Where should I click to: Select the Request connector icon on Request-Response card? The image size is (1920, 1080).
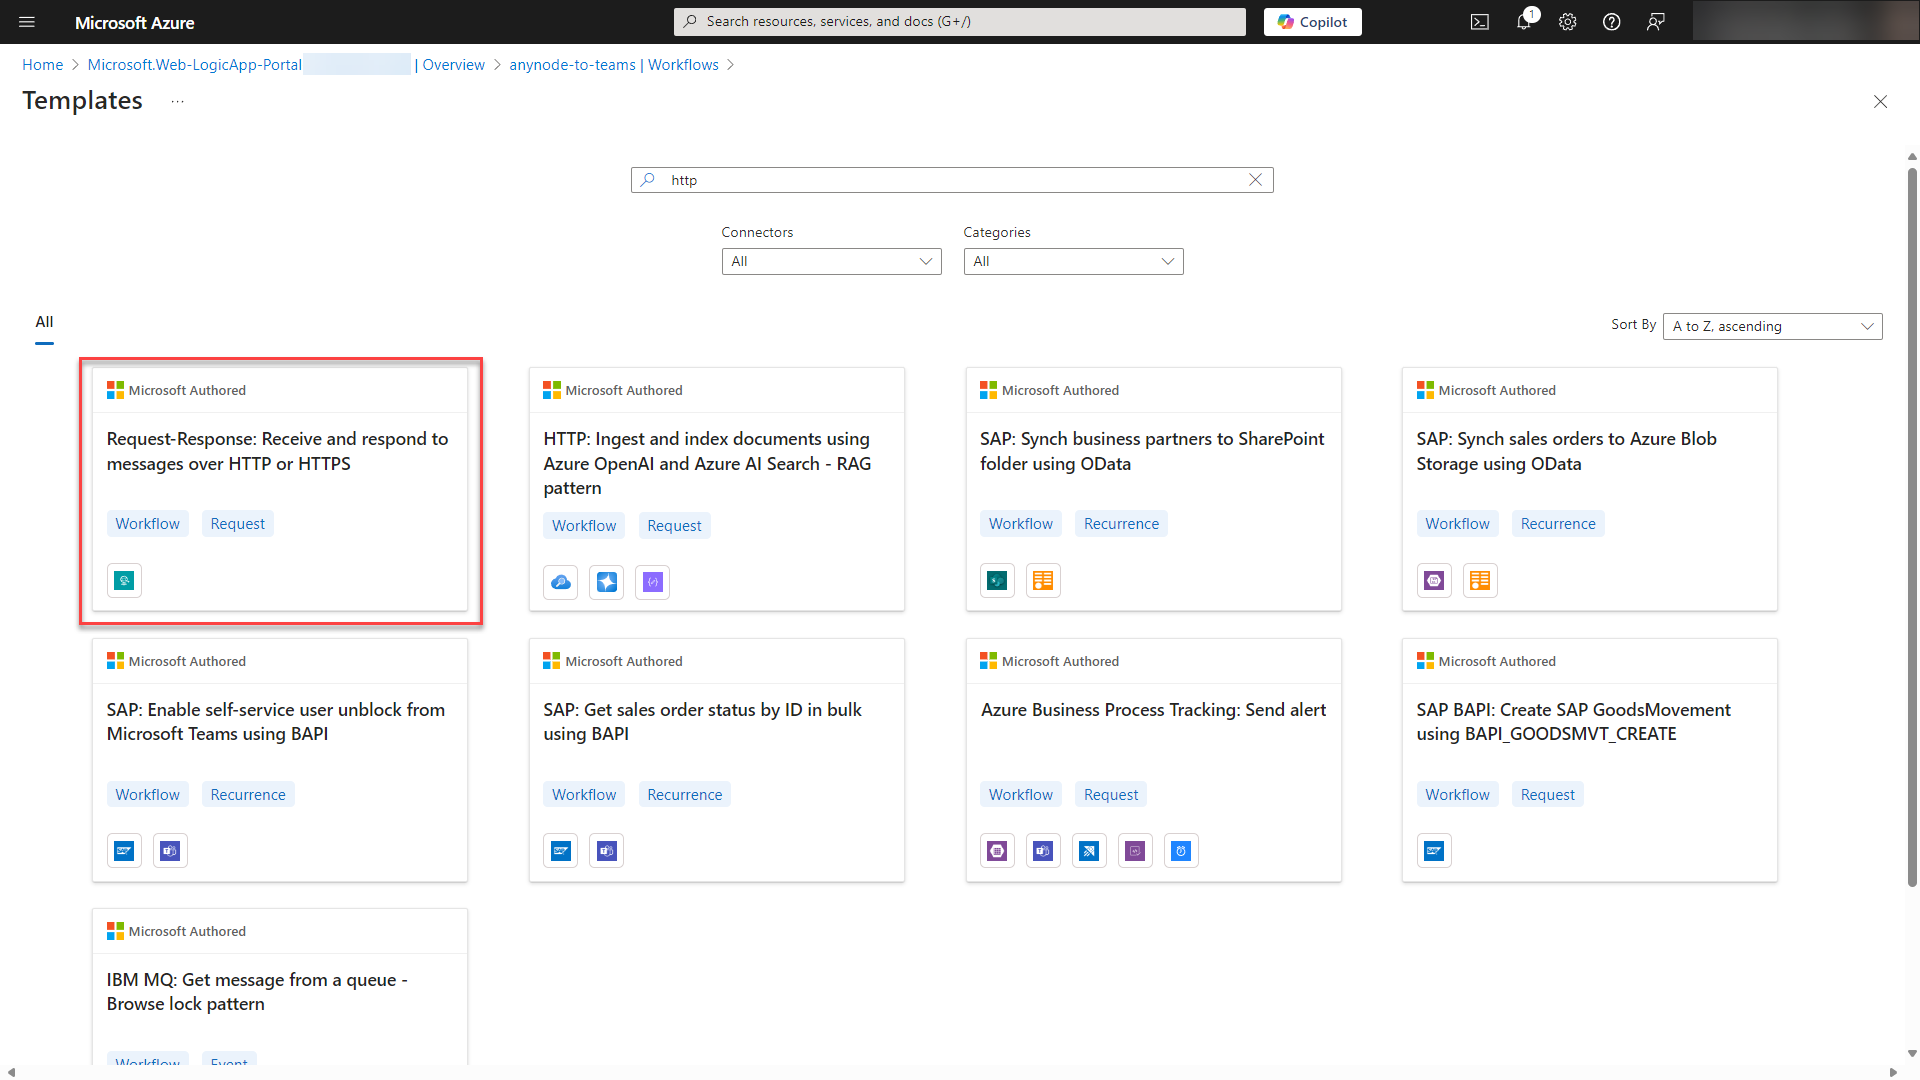124,580
